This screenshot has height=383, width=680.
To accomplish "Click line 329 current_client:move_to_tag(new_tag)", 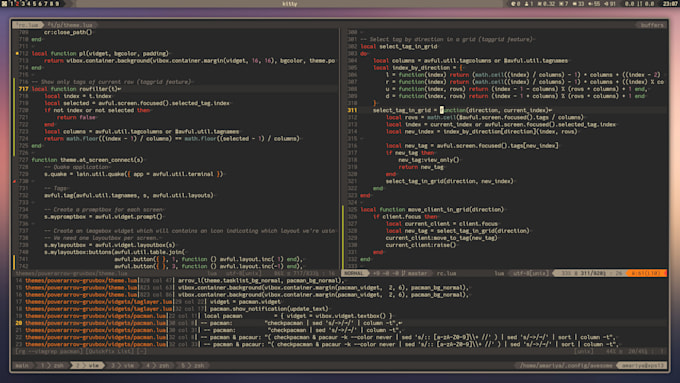I will [x=441, y=238].
